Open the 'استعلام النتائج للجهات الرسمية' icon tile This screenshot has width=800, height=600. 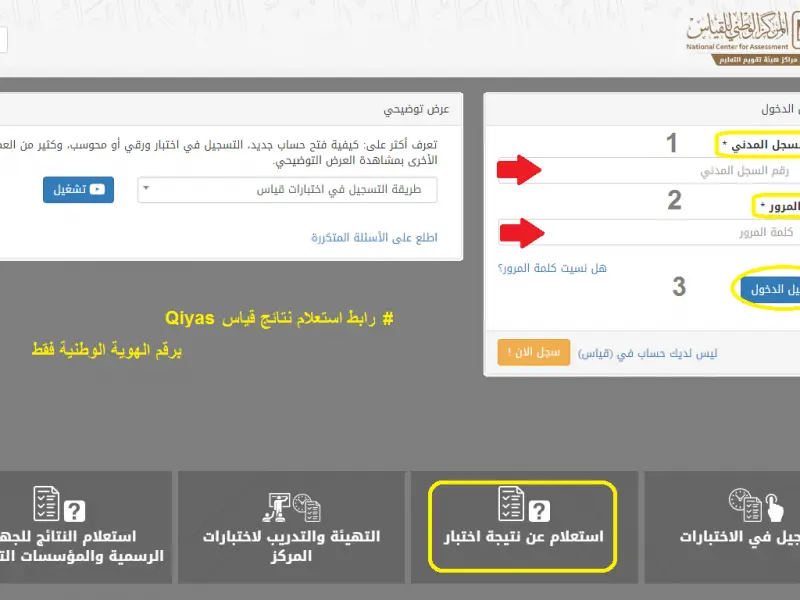click(x=86, y=527)
